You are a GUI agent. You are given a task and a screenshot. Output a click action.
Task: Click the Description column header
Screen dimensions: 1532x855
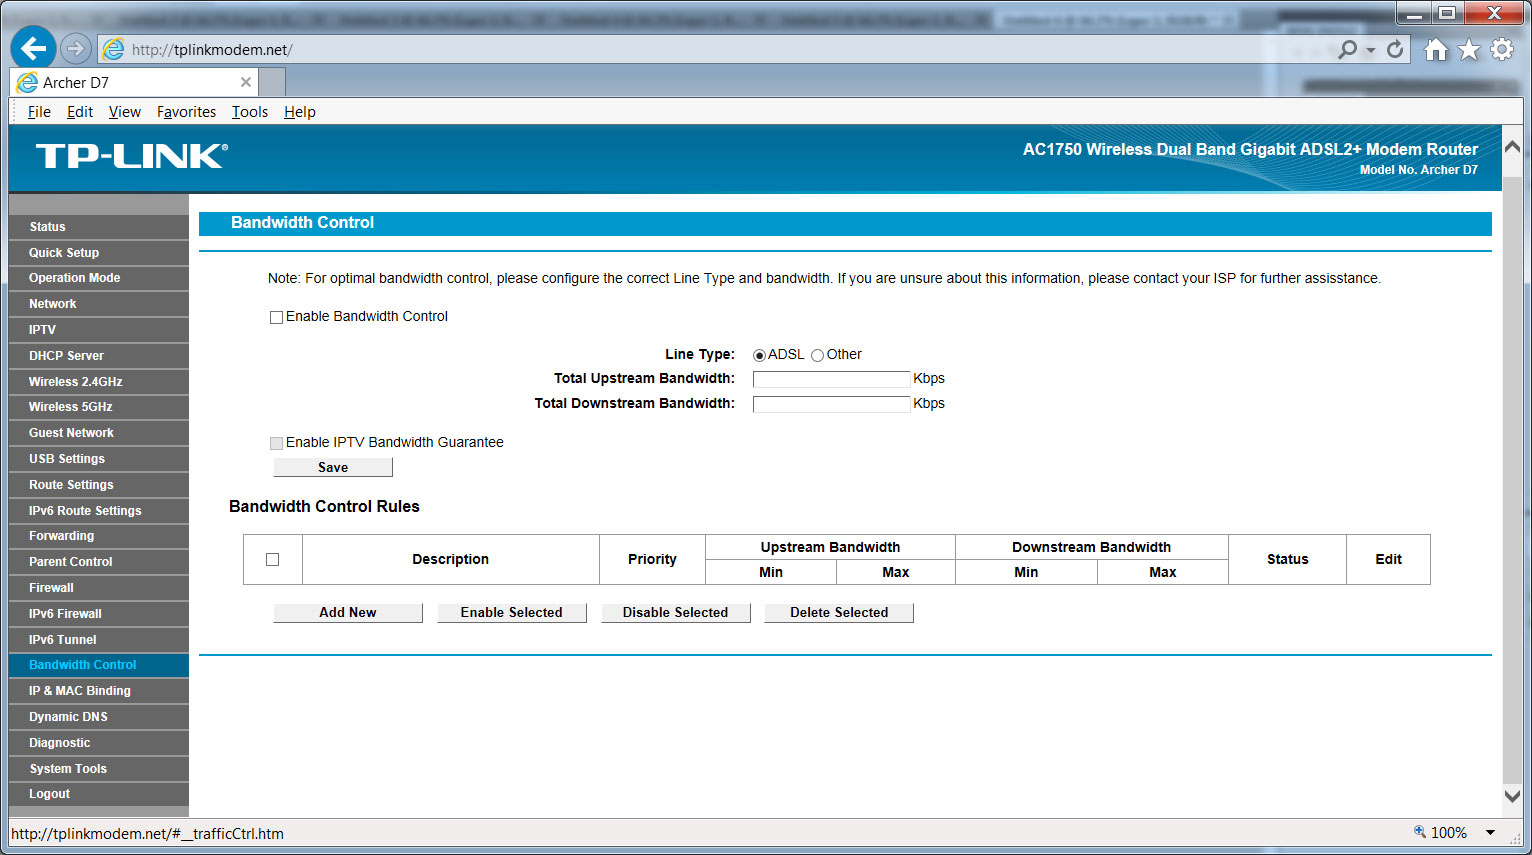[x=451, y=559]
